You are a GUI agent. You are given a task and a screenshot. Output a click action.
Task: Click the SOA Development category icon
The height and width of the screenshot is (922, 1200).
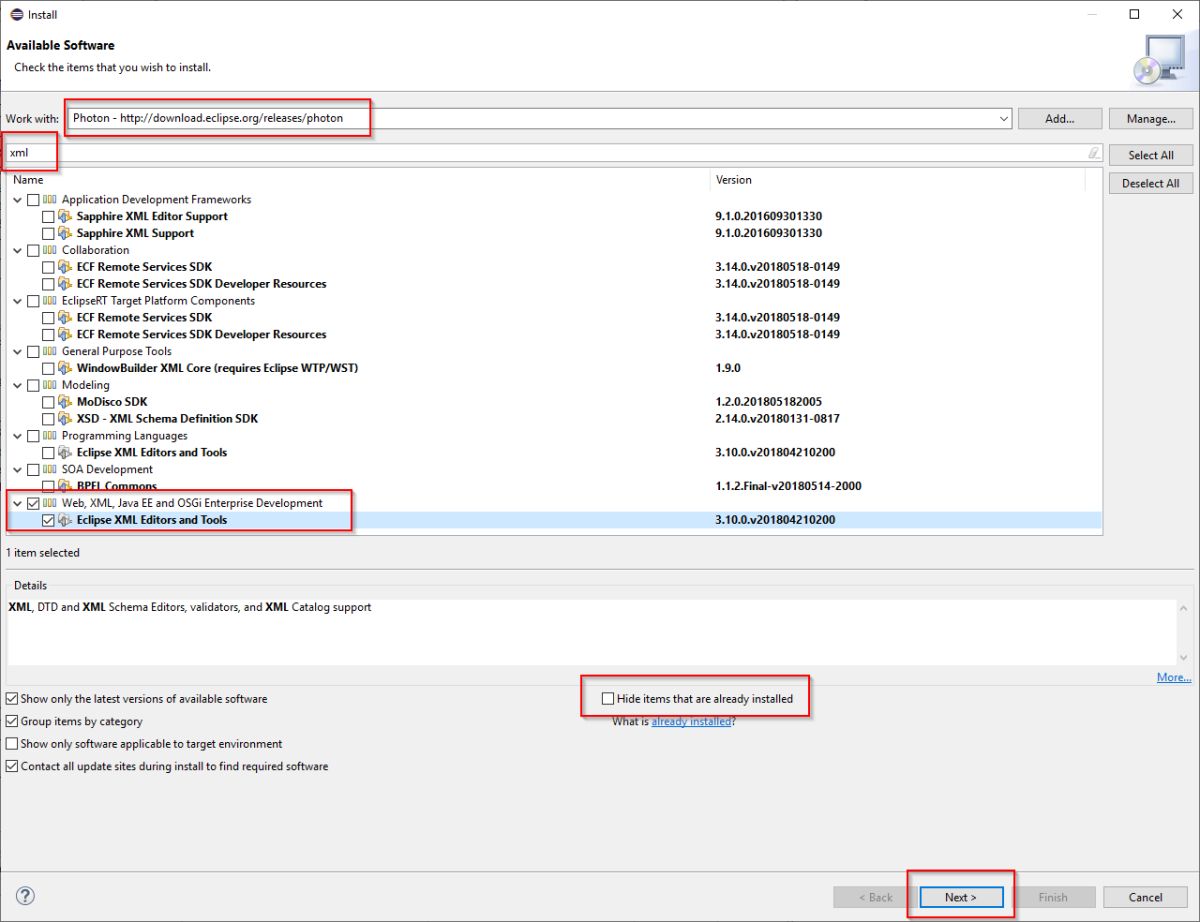pyautogui.click(x=50, y=470)
